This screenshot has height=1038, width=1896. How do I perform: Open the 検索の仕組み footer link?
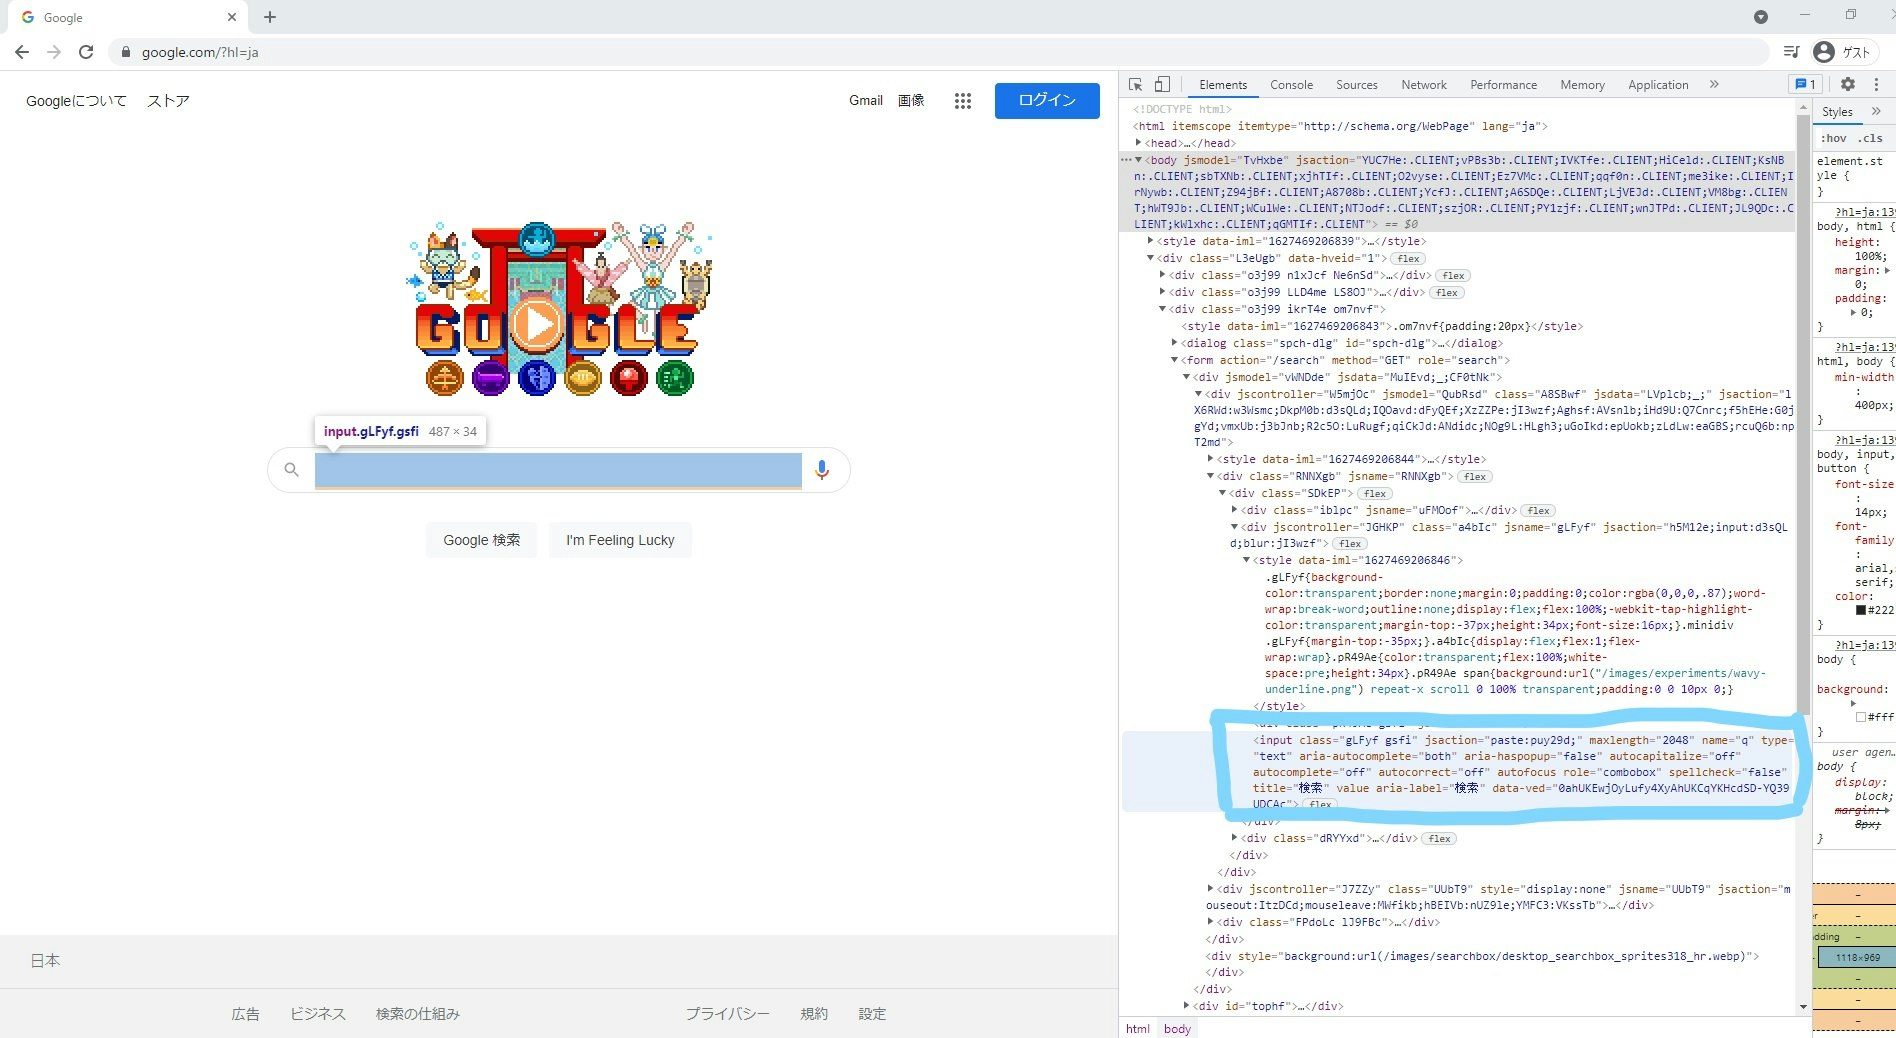point(418,1014)
